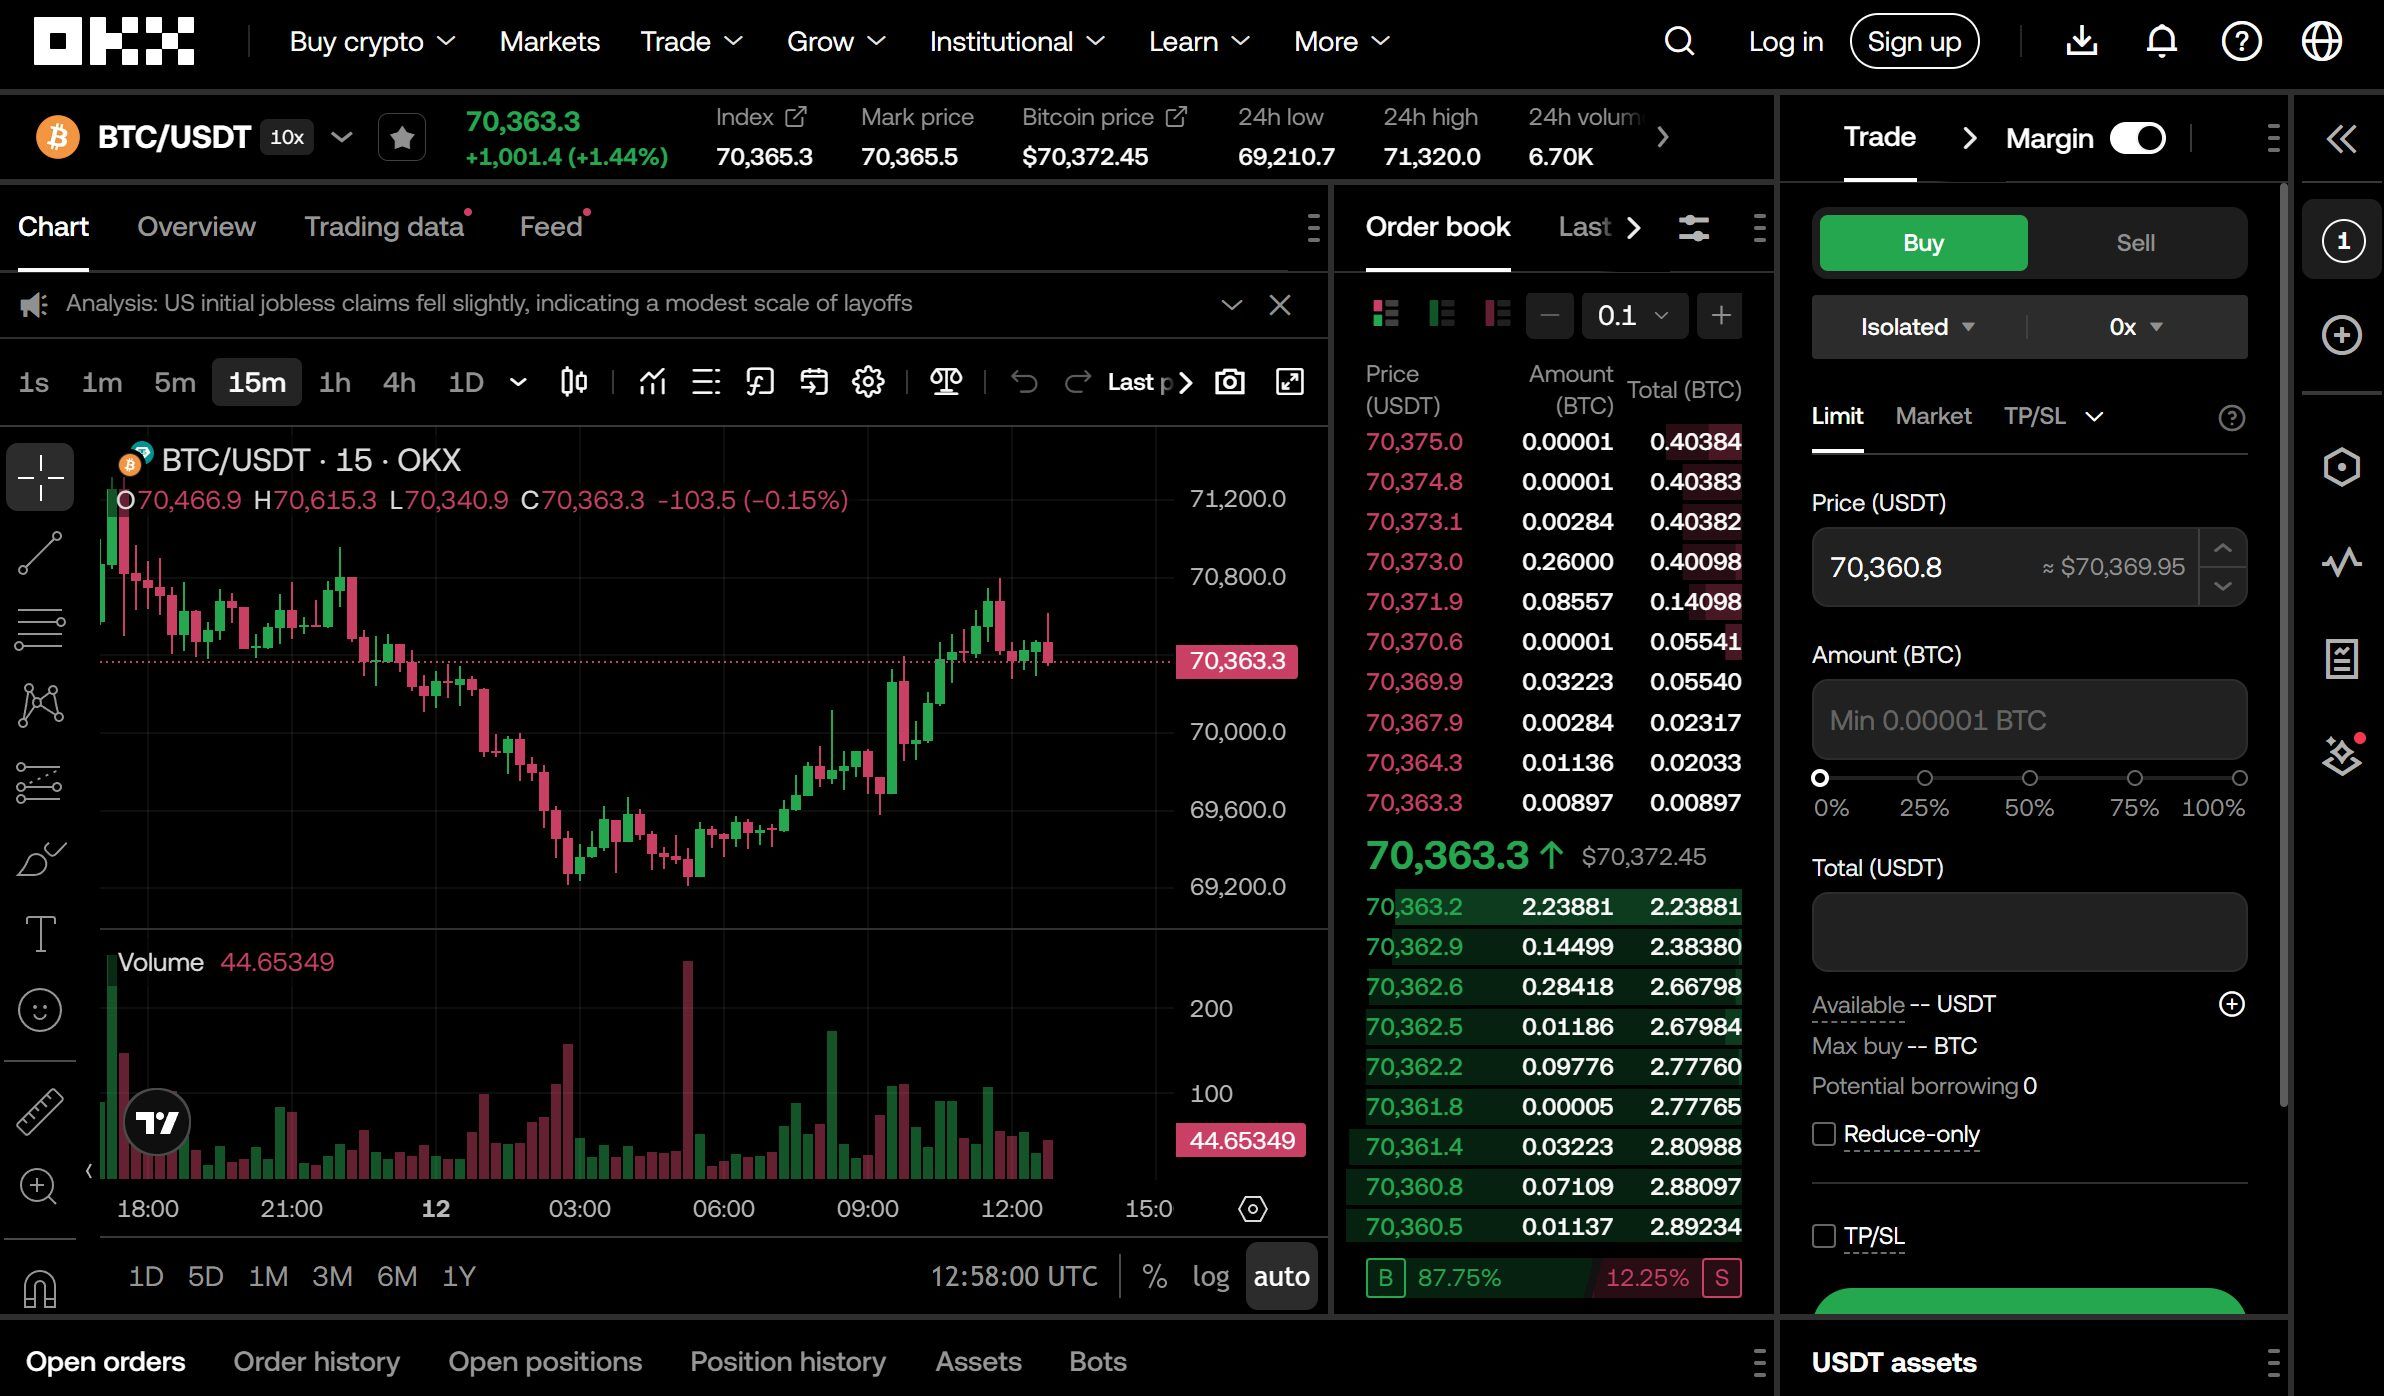Open chart settings gear icon
This screenshot has height=1396, width=2384.
tap(867, 382)
